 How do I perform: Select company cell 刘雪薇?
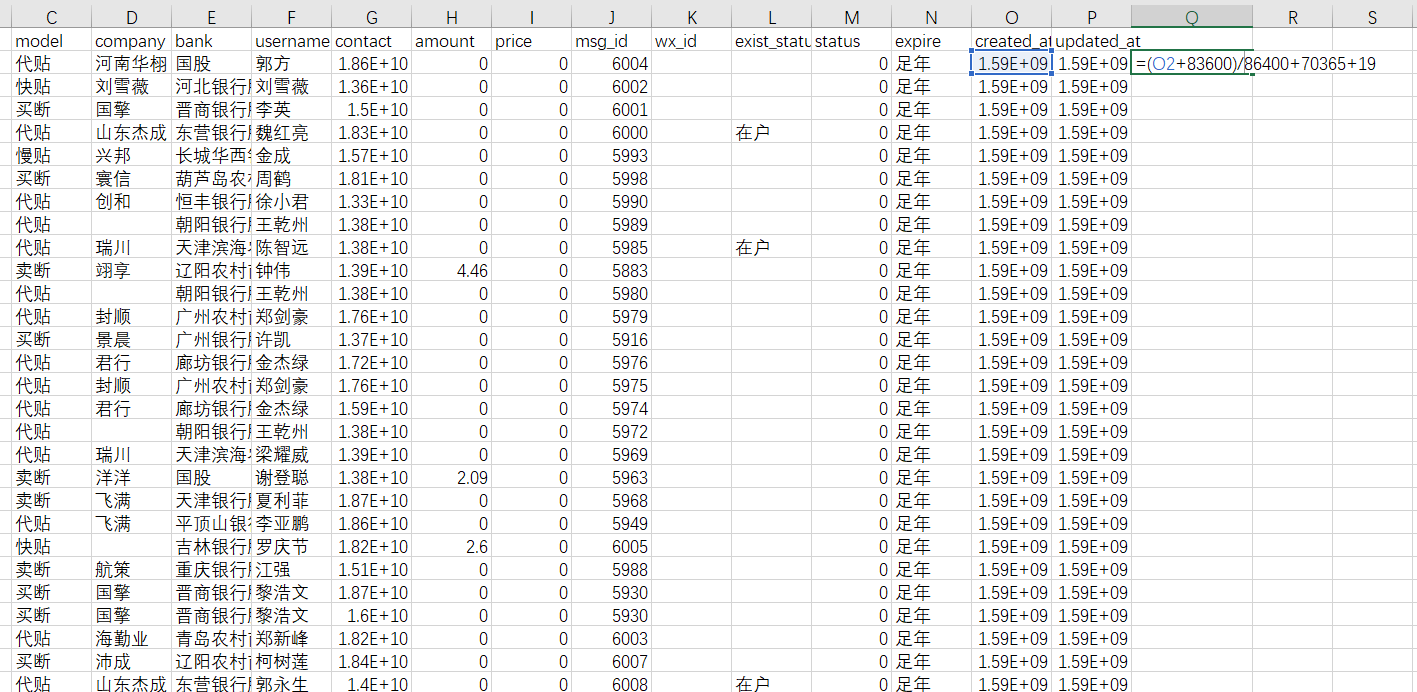tap(132, 87)
